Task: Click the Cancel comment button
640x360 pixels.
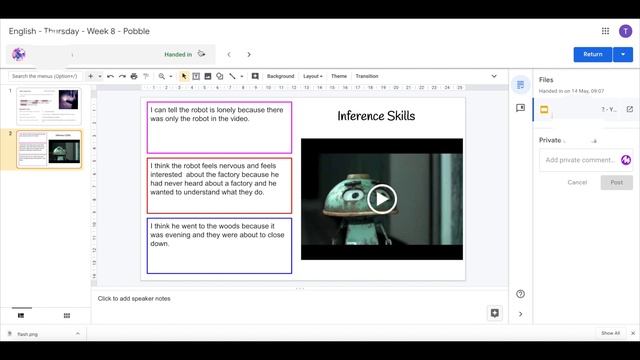Action: (x=577, y=182)
